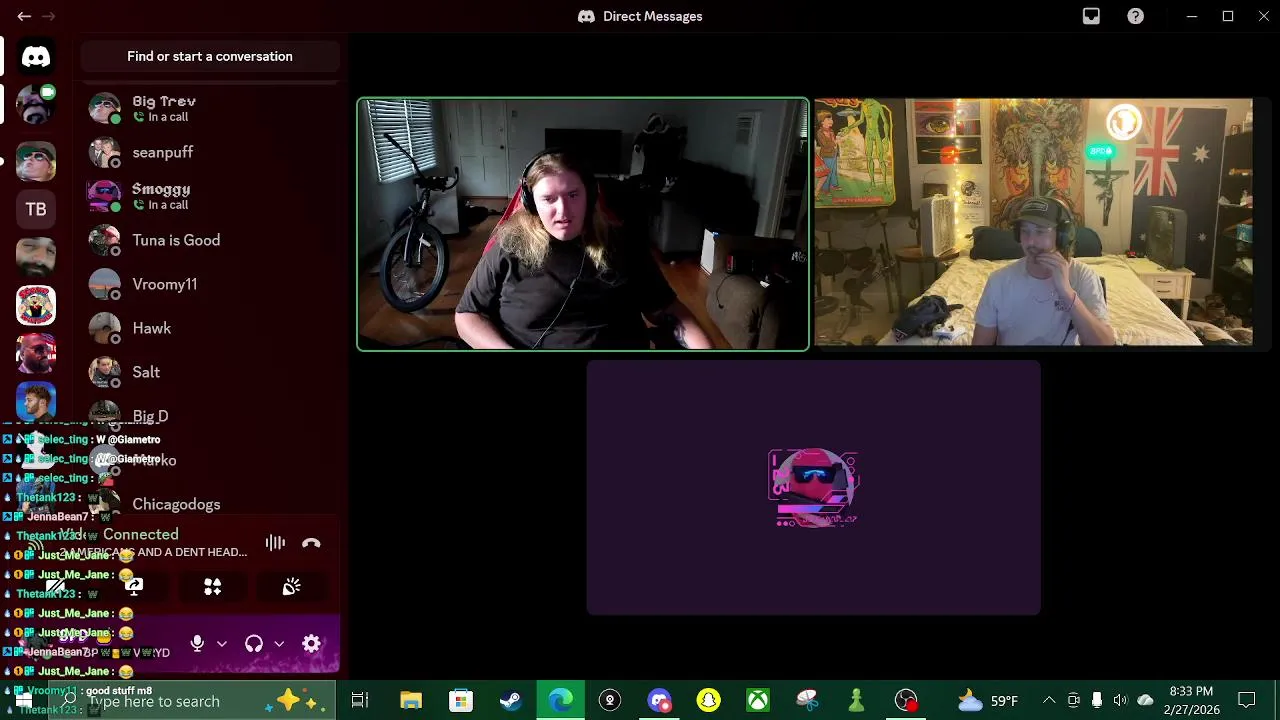
Task: Show hidden system tray icons
Action: point(1049,701)
